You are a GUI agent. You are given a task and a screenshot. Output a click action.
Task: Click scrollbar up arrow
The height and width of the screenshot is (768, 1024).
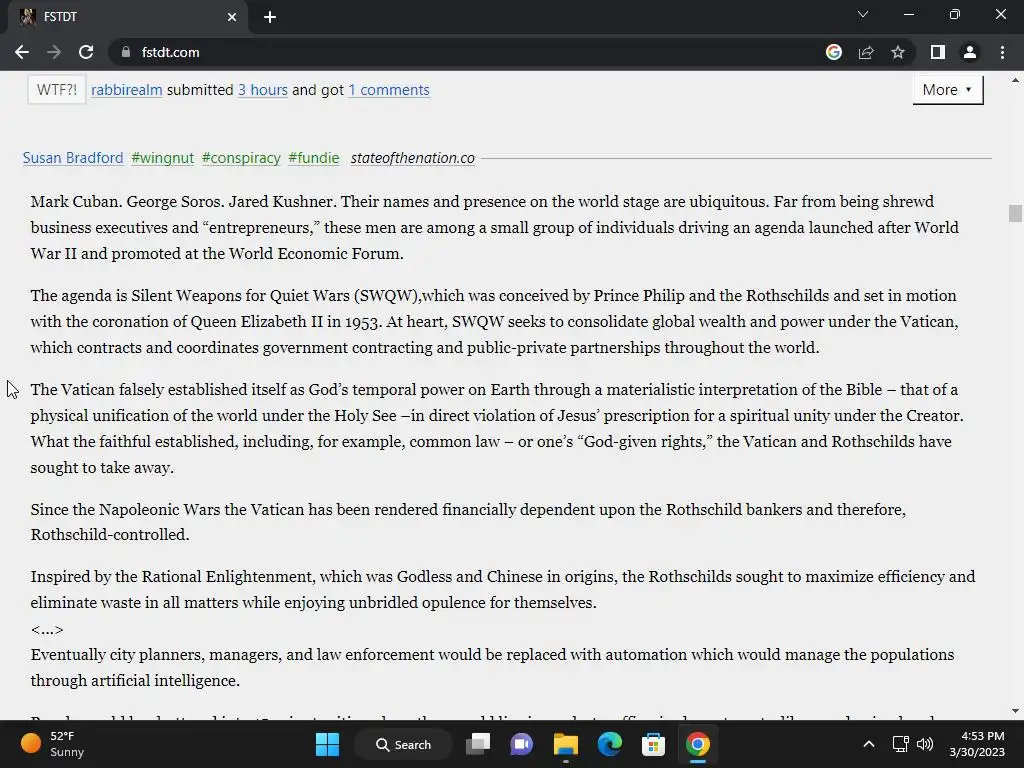1015,81
